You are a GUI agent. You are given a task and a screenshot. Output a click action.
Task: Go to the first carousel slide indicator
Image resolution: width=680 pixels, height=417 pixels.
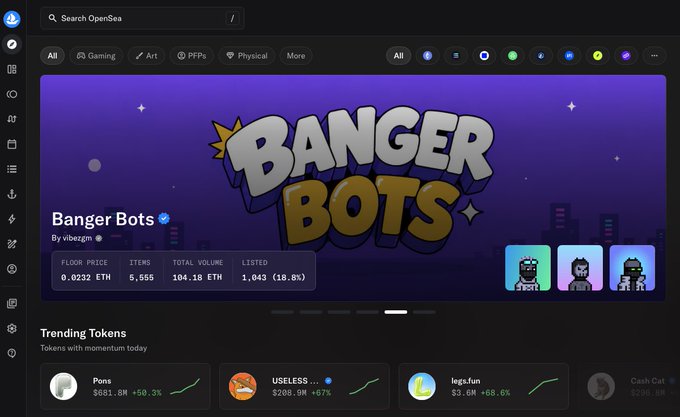point(282,312)
